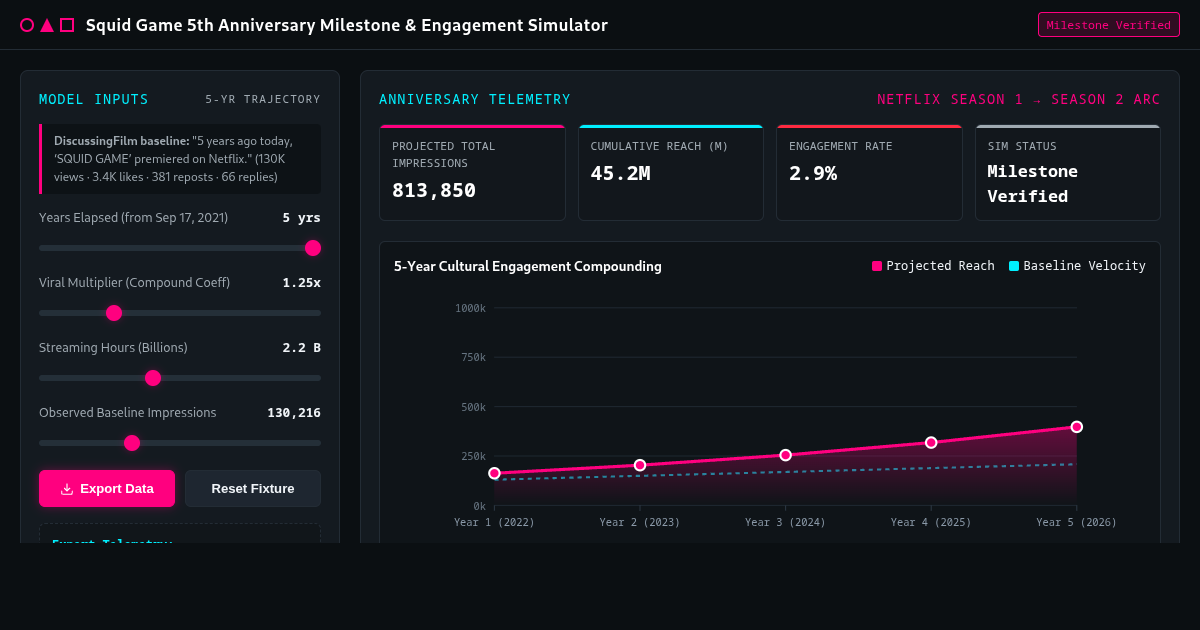Select the Year 2 (2023) chart data point
The height and width of the screenshot is (630, 1200).
pos(640,465)
